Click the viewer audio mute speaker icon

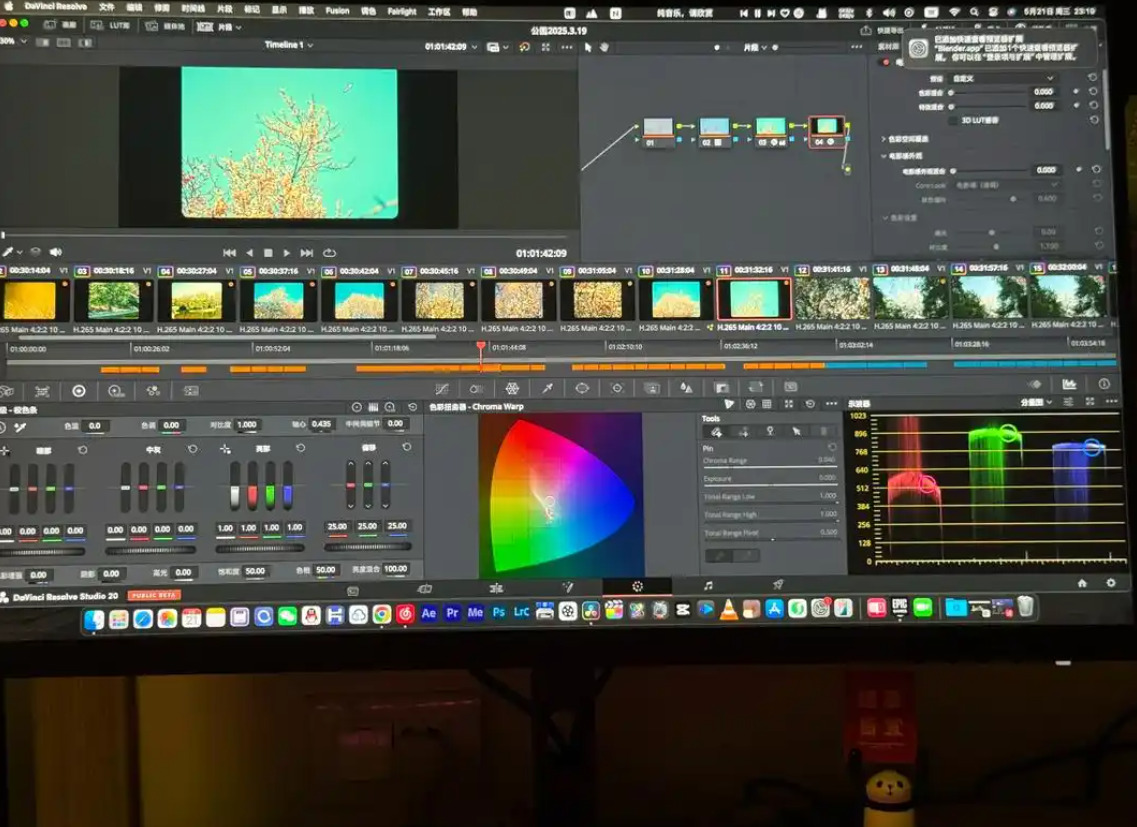[x=57, y=252]
